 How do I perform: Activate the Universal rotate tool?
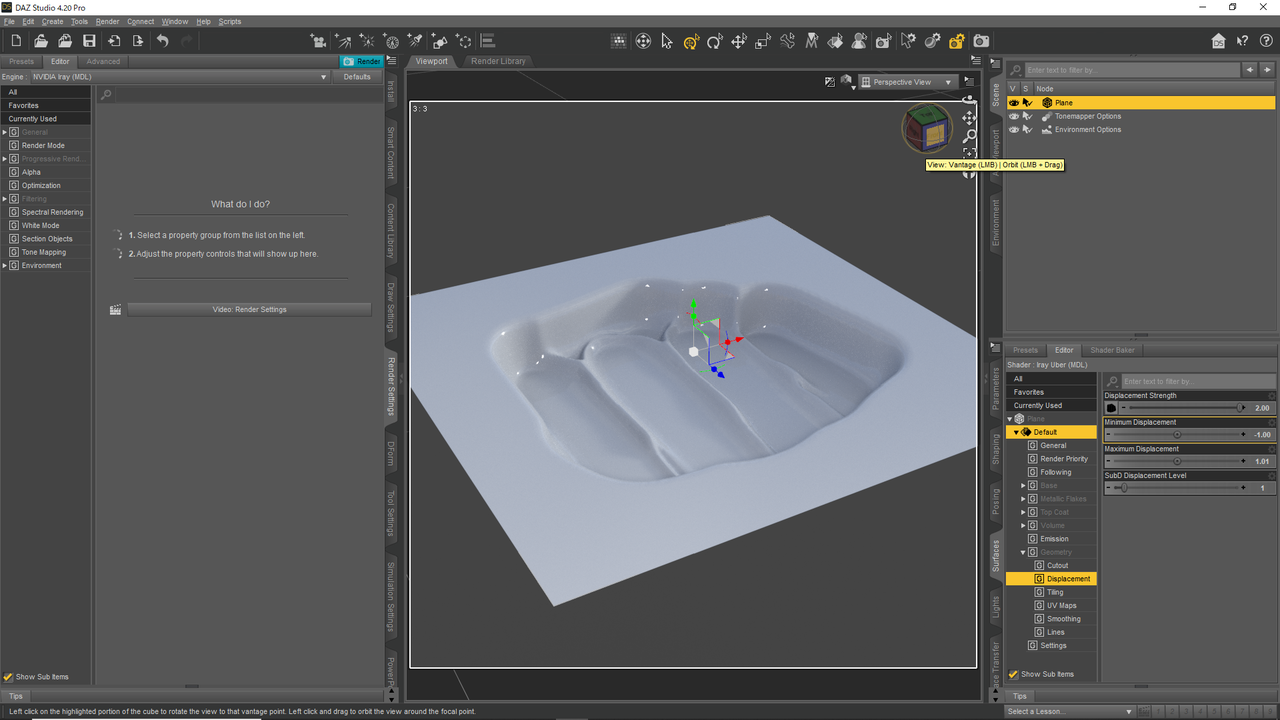coord(690,41)
